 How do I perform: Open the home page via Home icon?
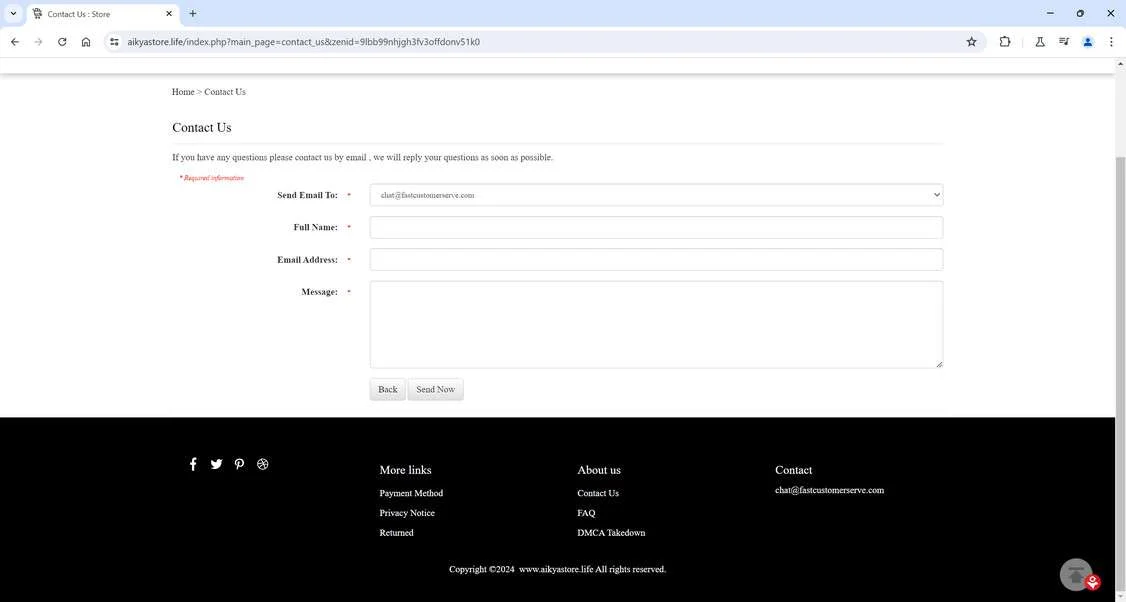click(86, 42)
